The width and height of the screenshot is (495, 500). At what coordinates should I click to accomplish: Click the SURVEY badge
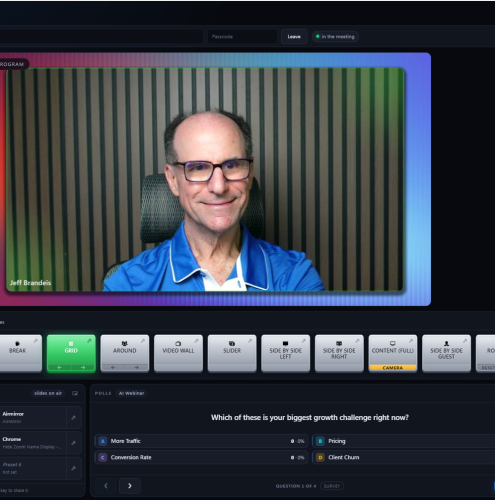[x=332, y=486]
